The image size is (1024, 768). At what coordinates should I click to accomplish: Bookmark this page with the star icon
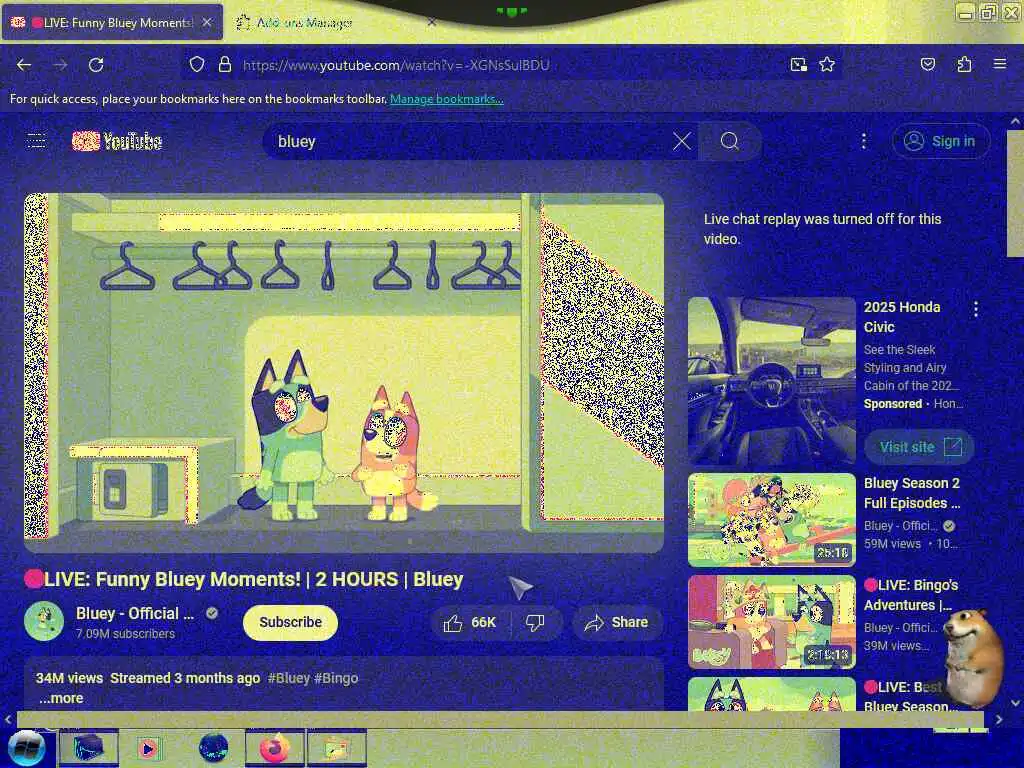pos(827,65)
